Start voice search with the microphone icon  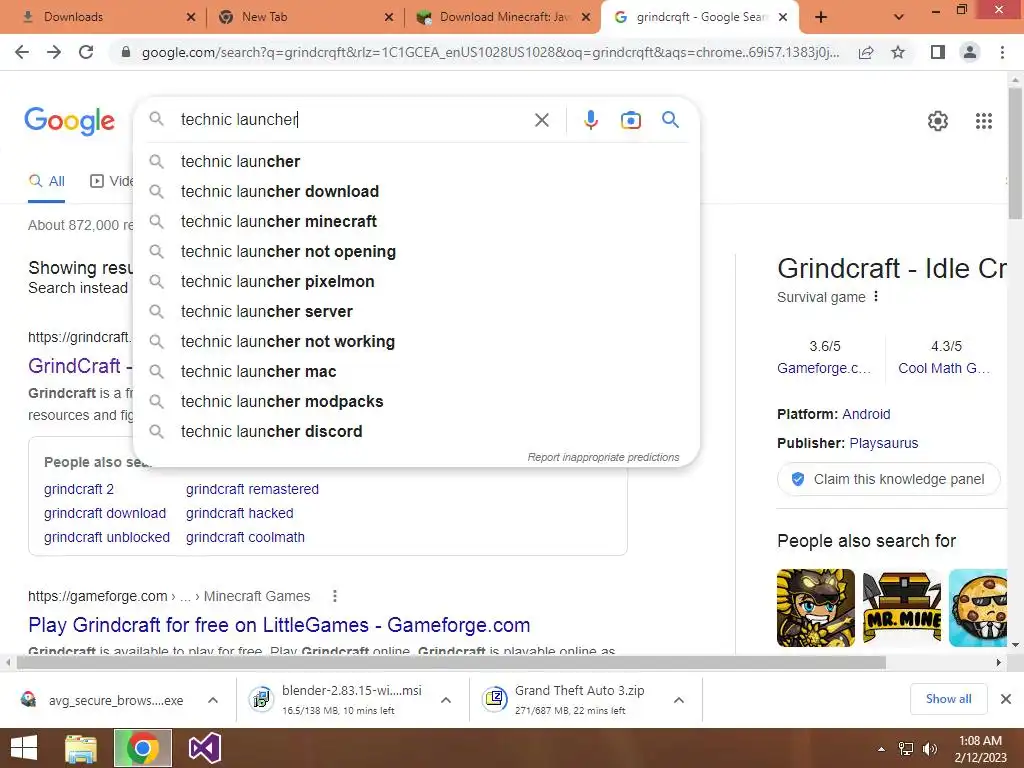(590, 120)
